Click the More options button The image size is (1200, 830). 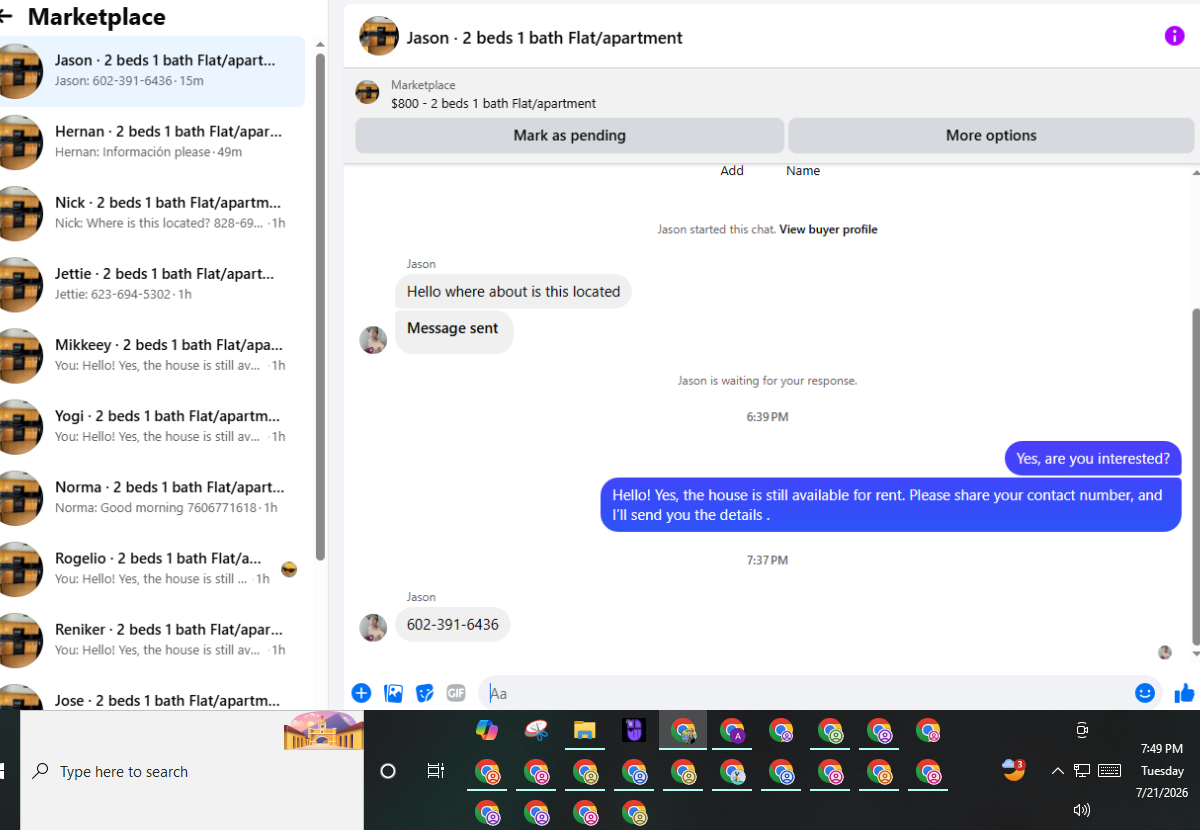click(x=991, y=135)
